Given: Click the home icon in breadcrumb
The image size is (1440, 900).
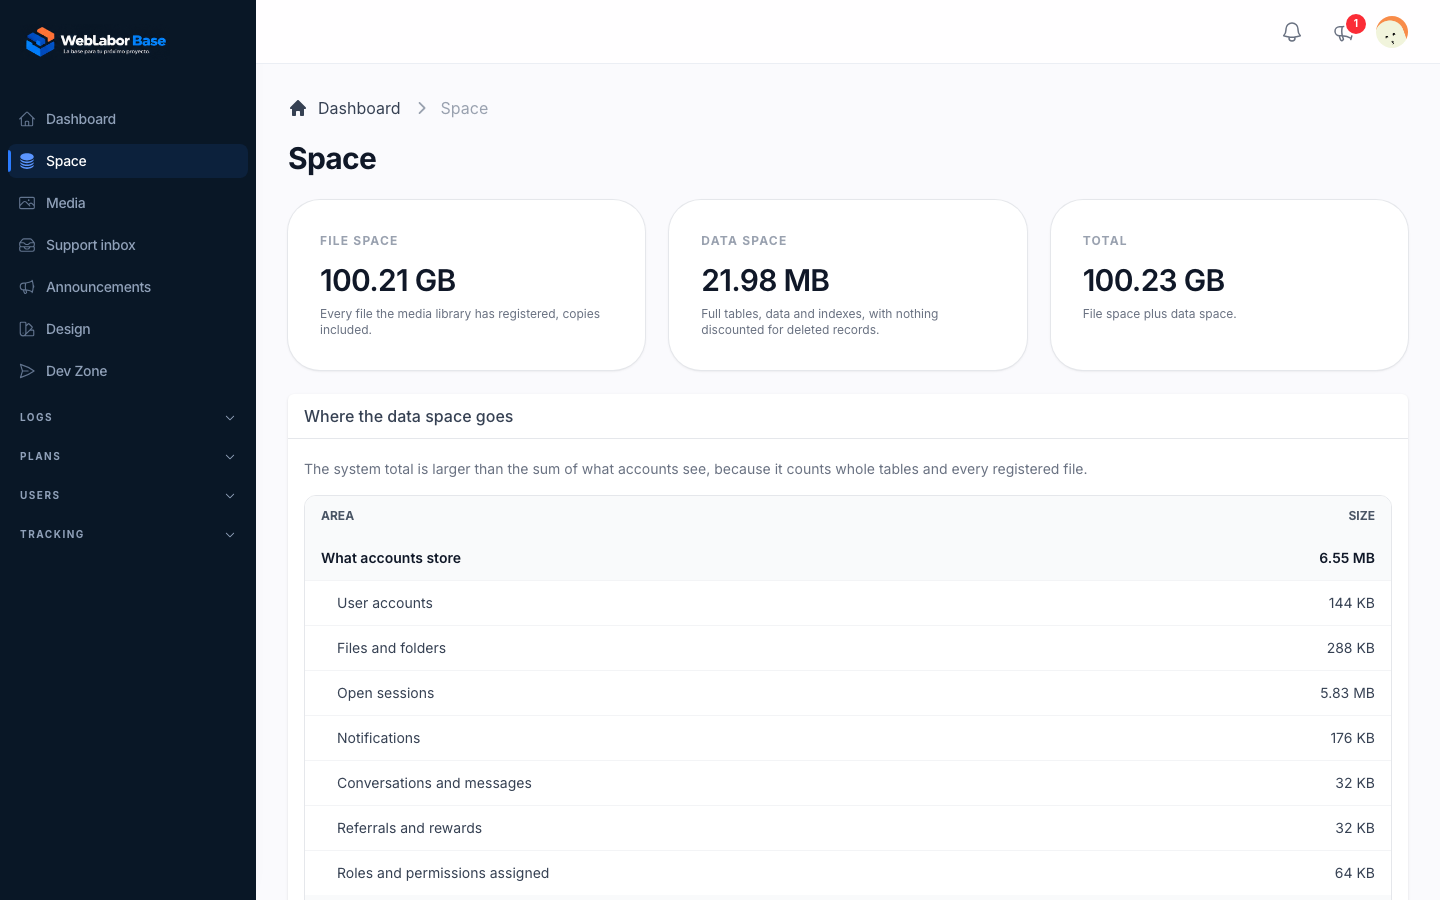Looking at the screenshot, I should click(298, 108).
